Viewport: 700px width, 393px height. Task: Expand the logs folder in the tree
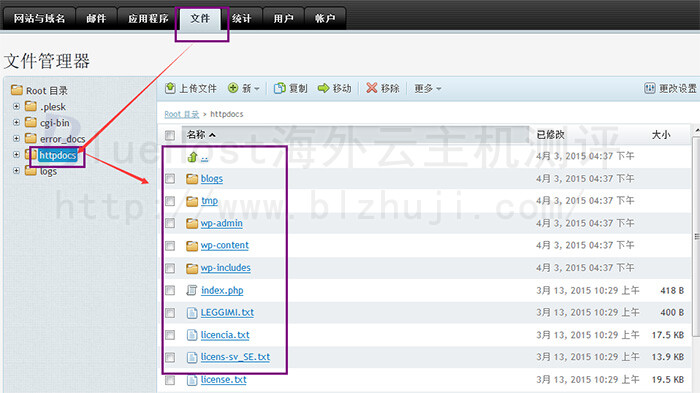[x=17, y=171]
